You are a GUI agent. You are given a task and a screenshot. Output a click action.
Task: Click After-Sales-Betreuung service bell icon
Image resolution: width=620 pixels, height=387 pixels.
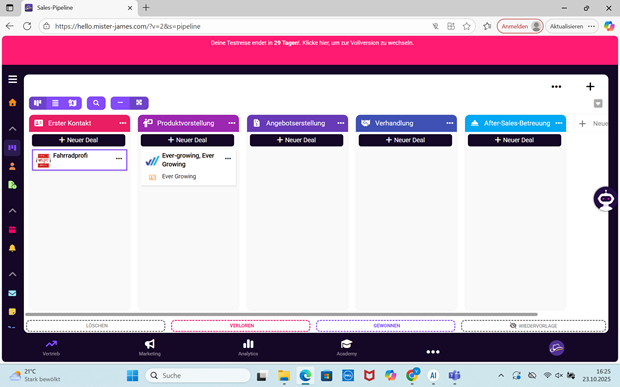pyautogui.click(x=474, y=123)
